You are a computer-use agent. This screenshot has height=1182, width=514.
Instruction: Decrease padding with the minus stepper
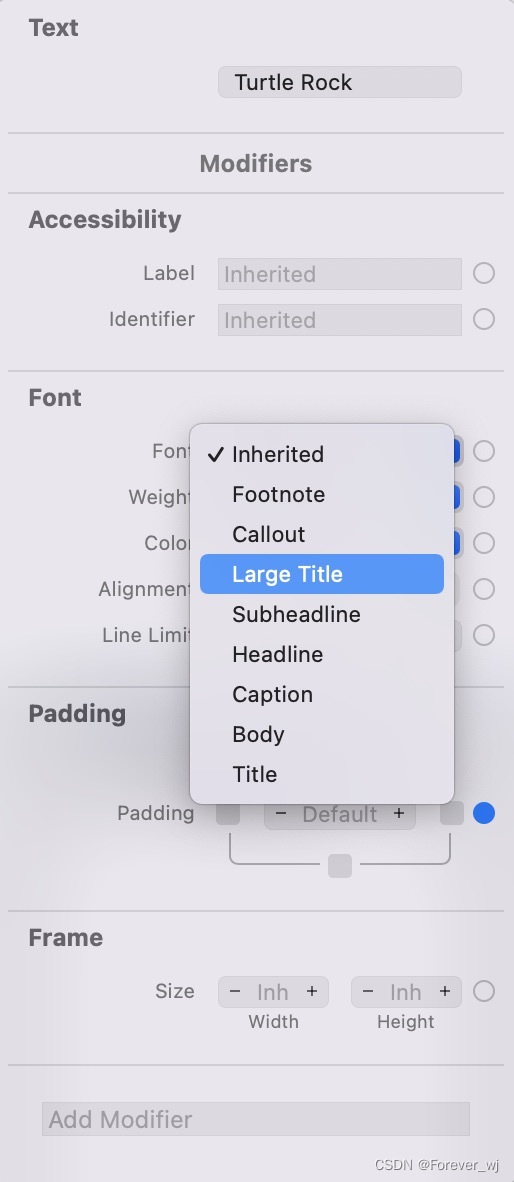coord(281,813)
